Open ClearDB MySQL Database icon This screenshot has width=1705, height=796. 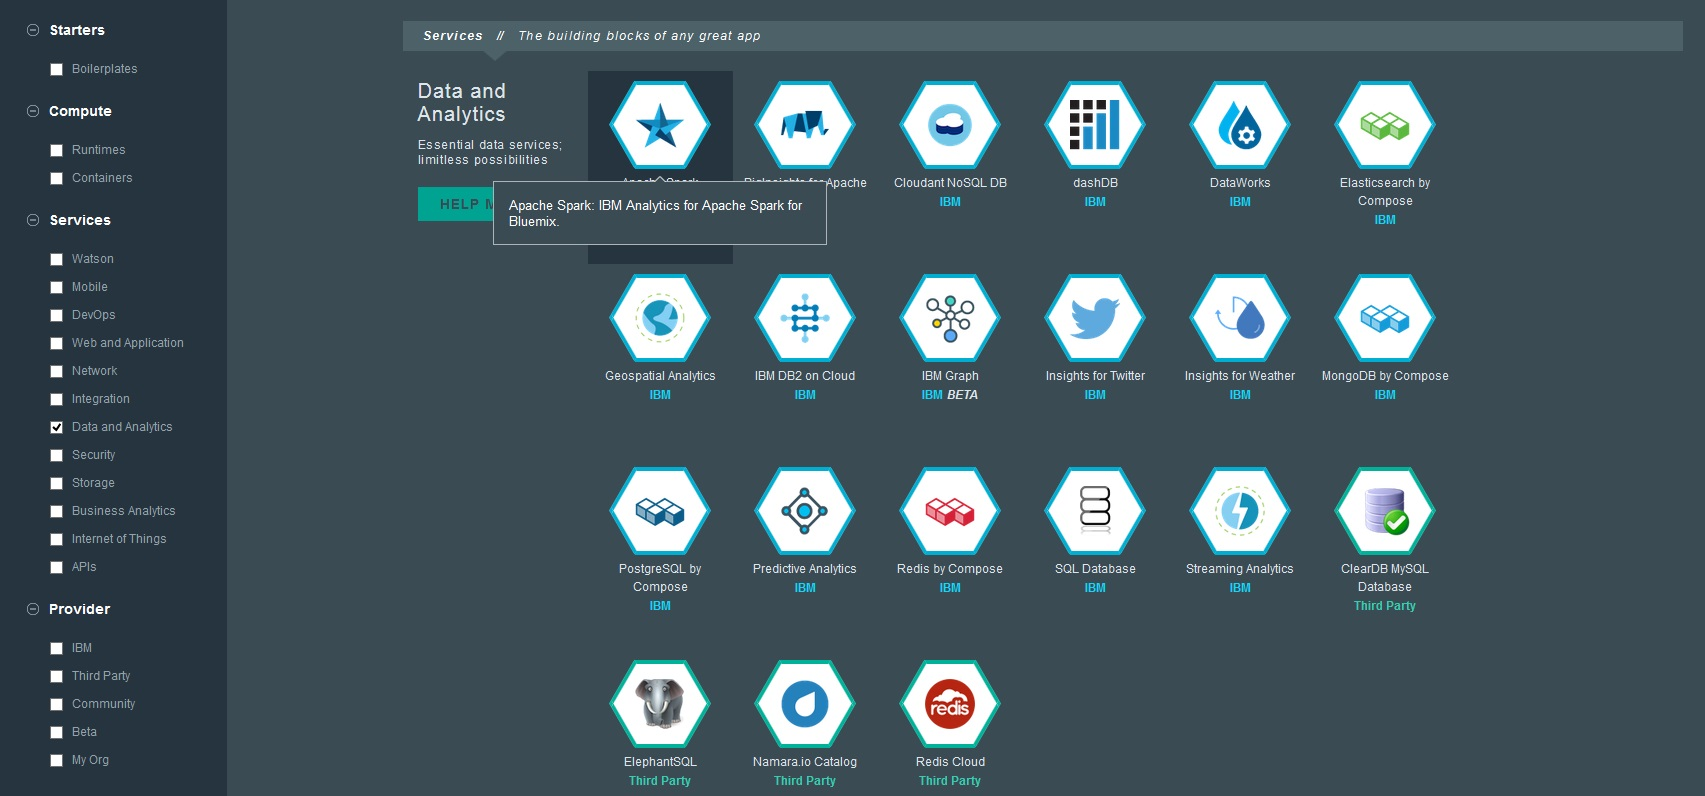[1385, 512]
